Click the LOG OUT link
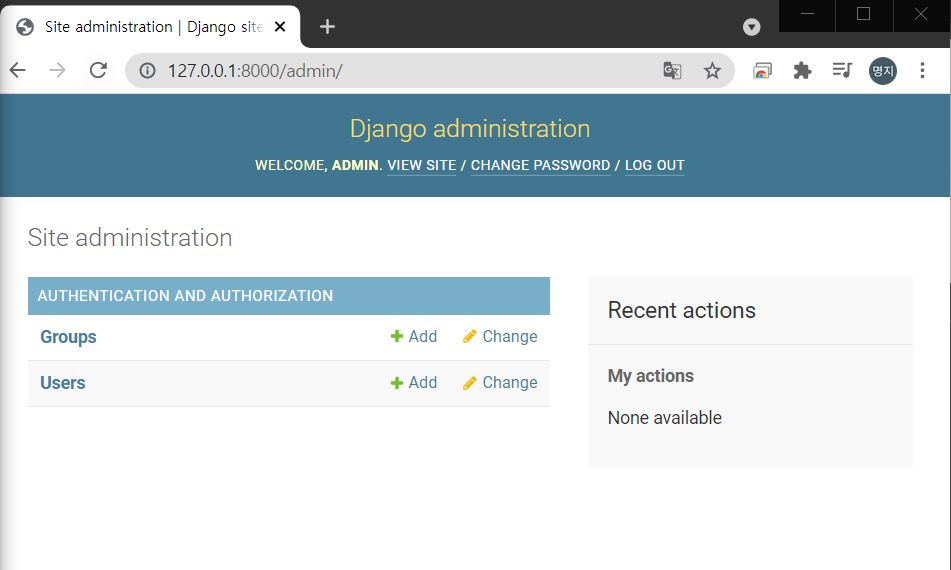The width and height of the screenshot is (951, 570). point(654,166)
